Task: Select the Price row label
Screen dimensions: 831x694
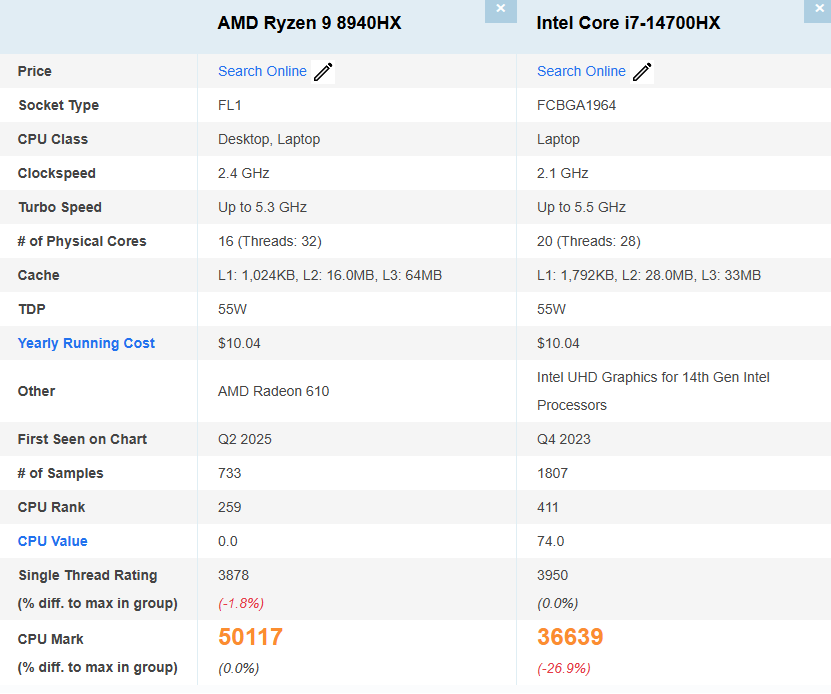Action: pyautogui.click(x=34, y=71)
